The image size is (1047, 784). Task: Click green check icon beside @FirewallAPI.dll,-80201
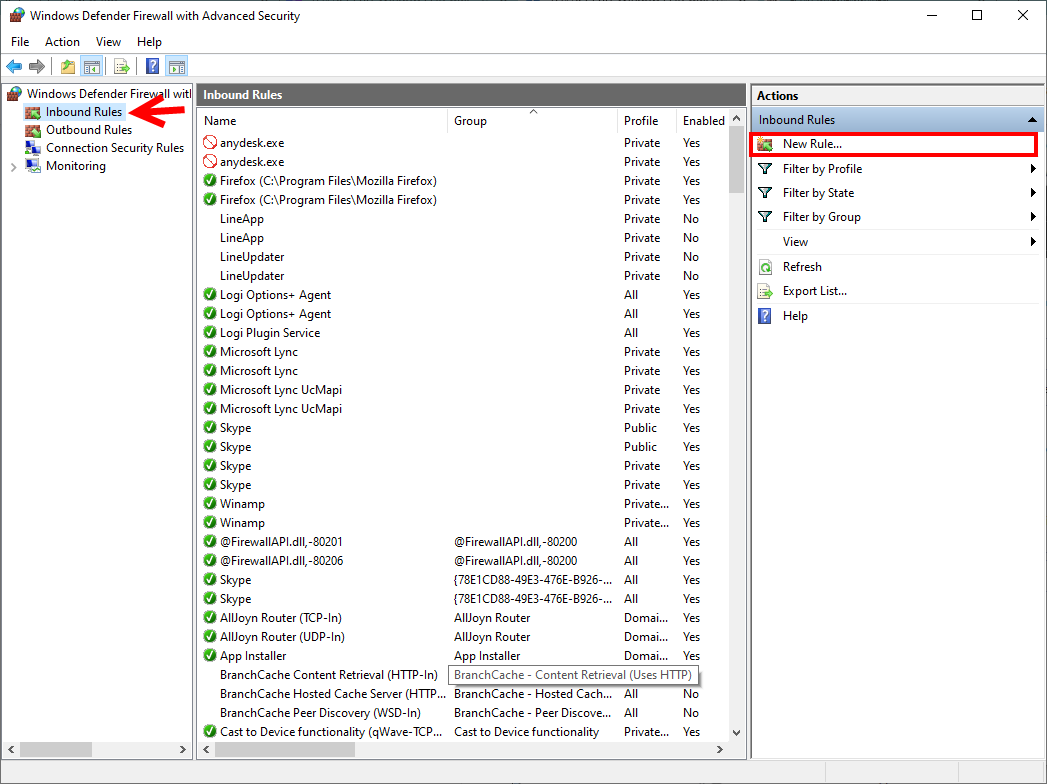[210, 541]
